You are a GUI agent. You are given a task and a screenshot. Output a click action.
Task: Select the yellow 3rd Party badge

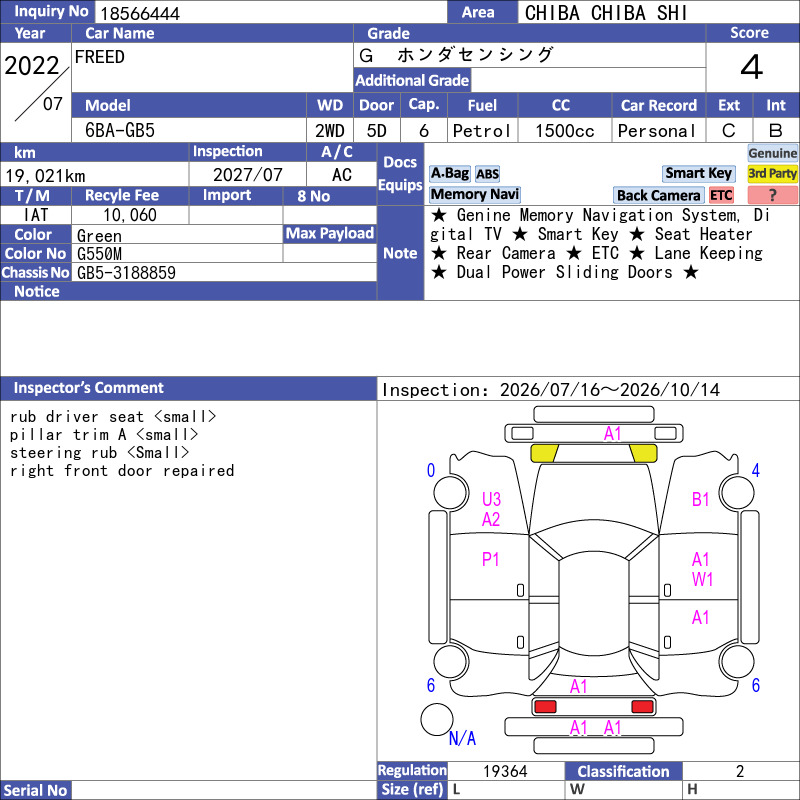point(772,173)
